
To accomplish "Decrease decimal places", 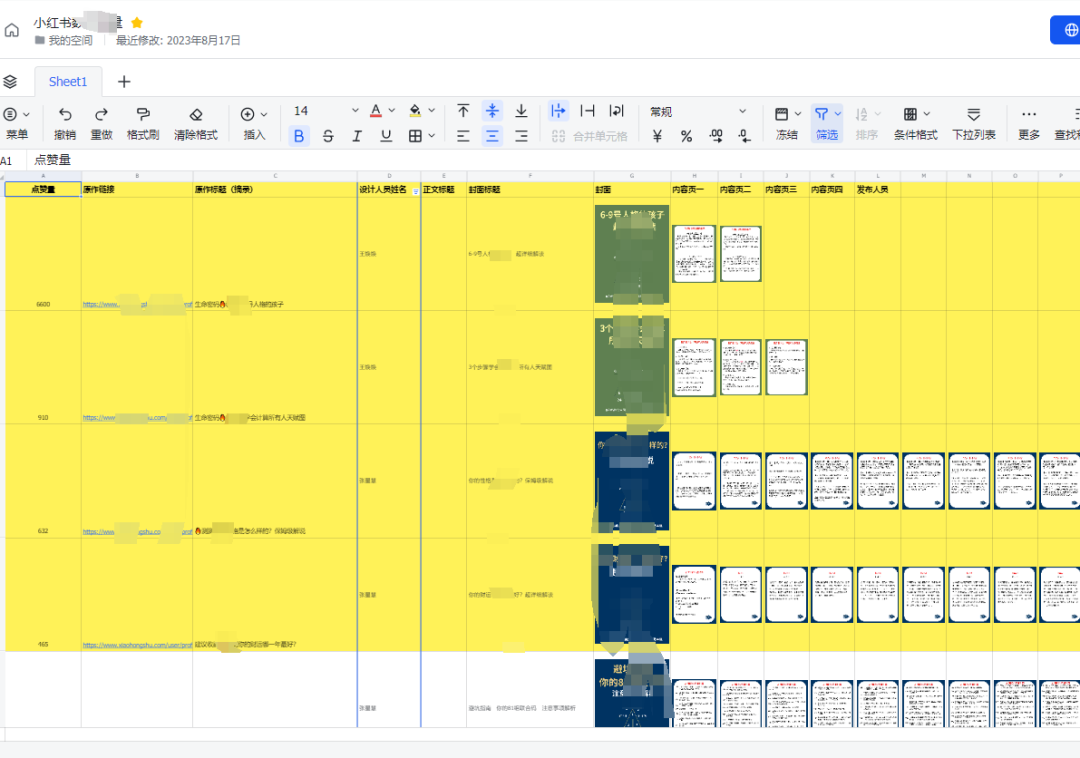I will (x=745, y=136).
